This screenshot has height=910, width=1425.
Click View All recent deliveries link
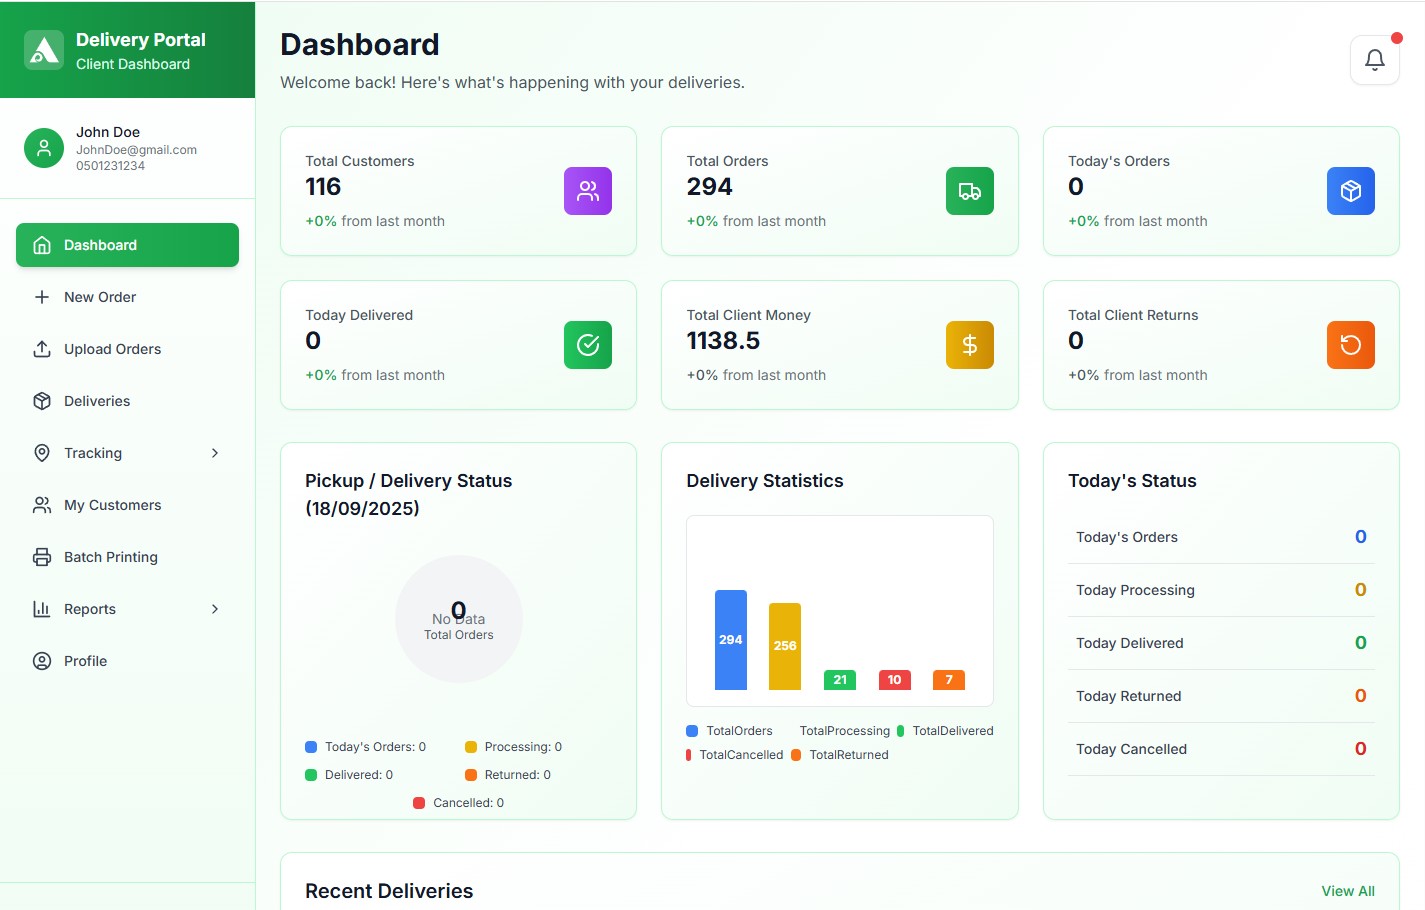coord(1347,891)
